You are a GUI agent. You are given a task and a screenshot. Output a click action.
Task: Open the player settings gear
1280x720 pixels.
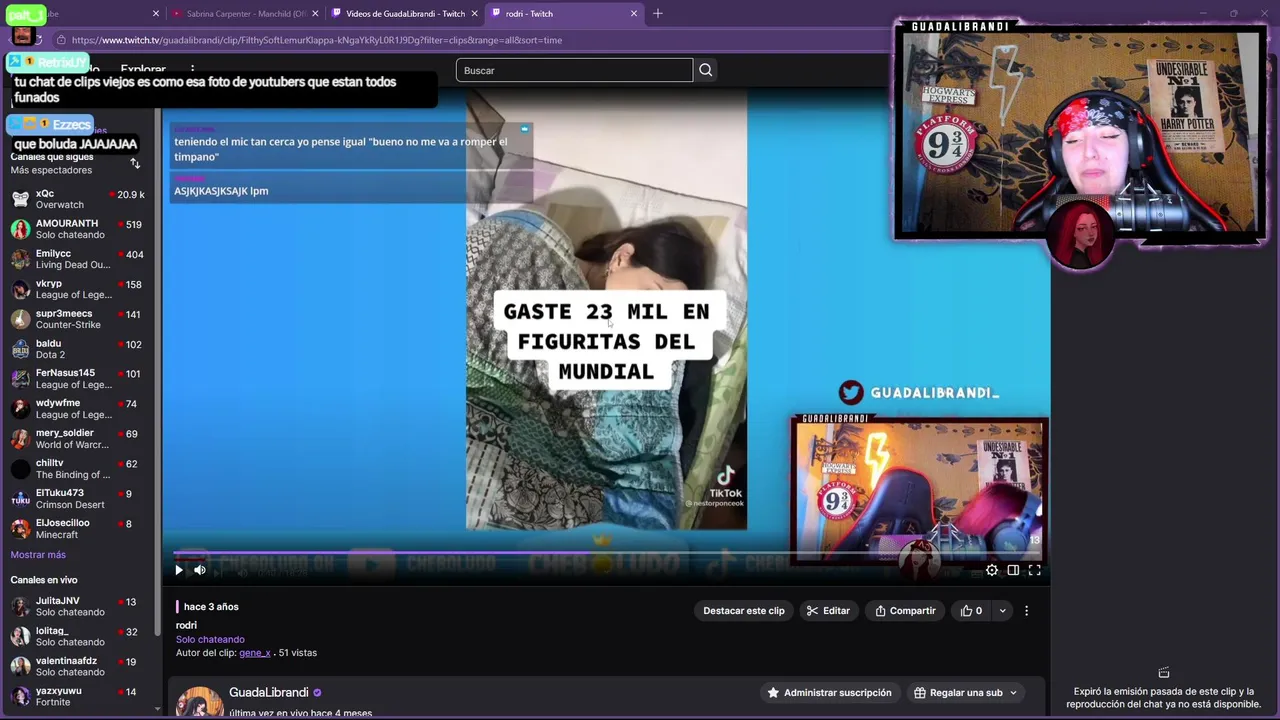992,570
